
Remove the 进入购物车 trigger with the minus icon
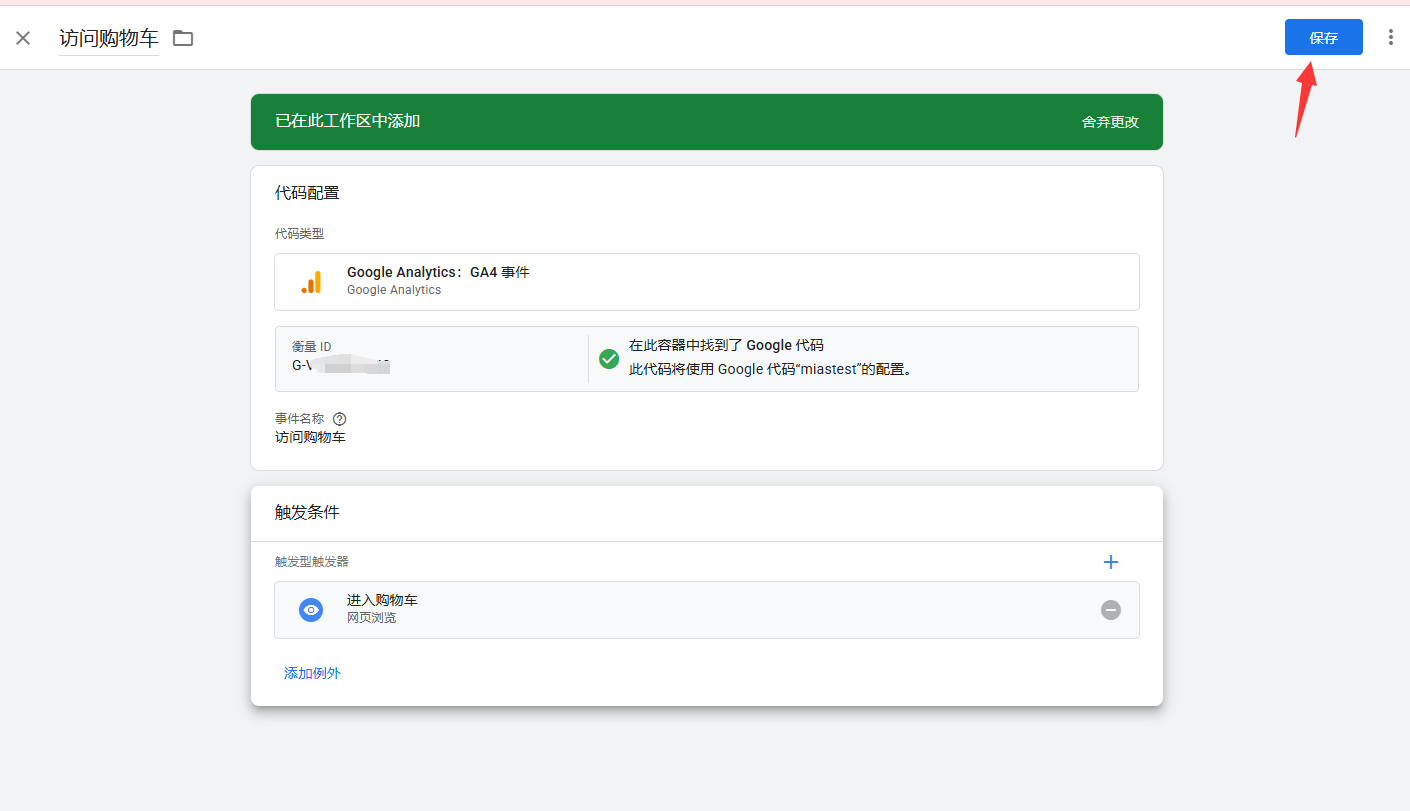[x=1110, y=610]
